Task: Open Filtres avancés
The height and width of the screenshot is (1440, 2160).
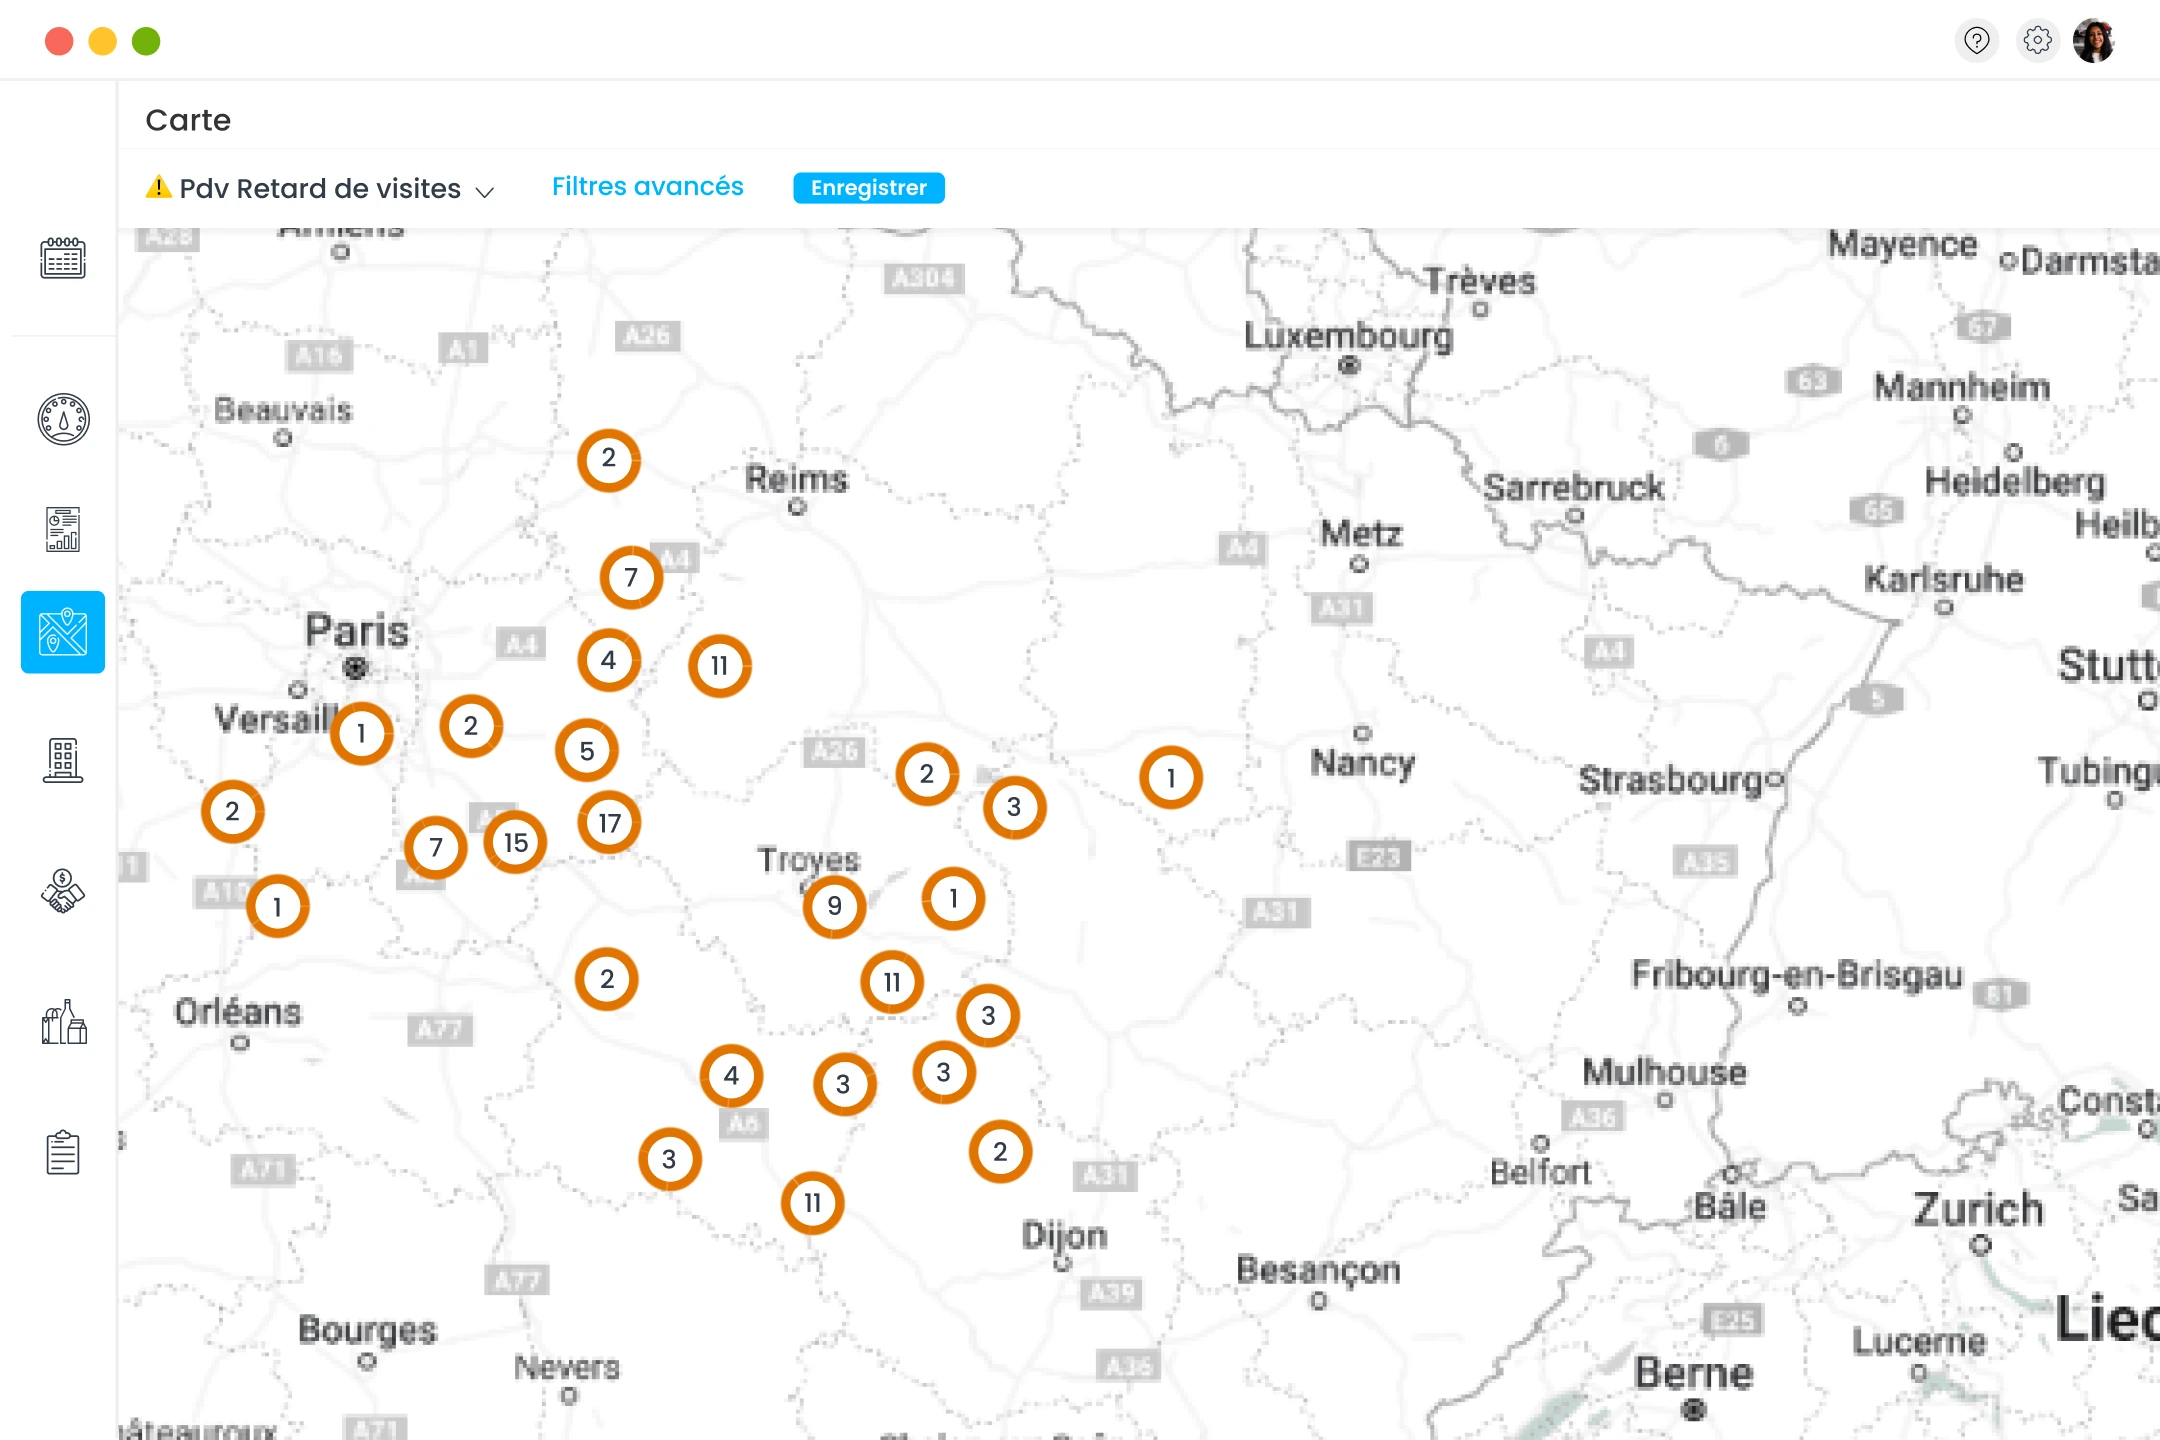Action: (x=647, y=186)
